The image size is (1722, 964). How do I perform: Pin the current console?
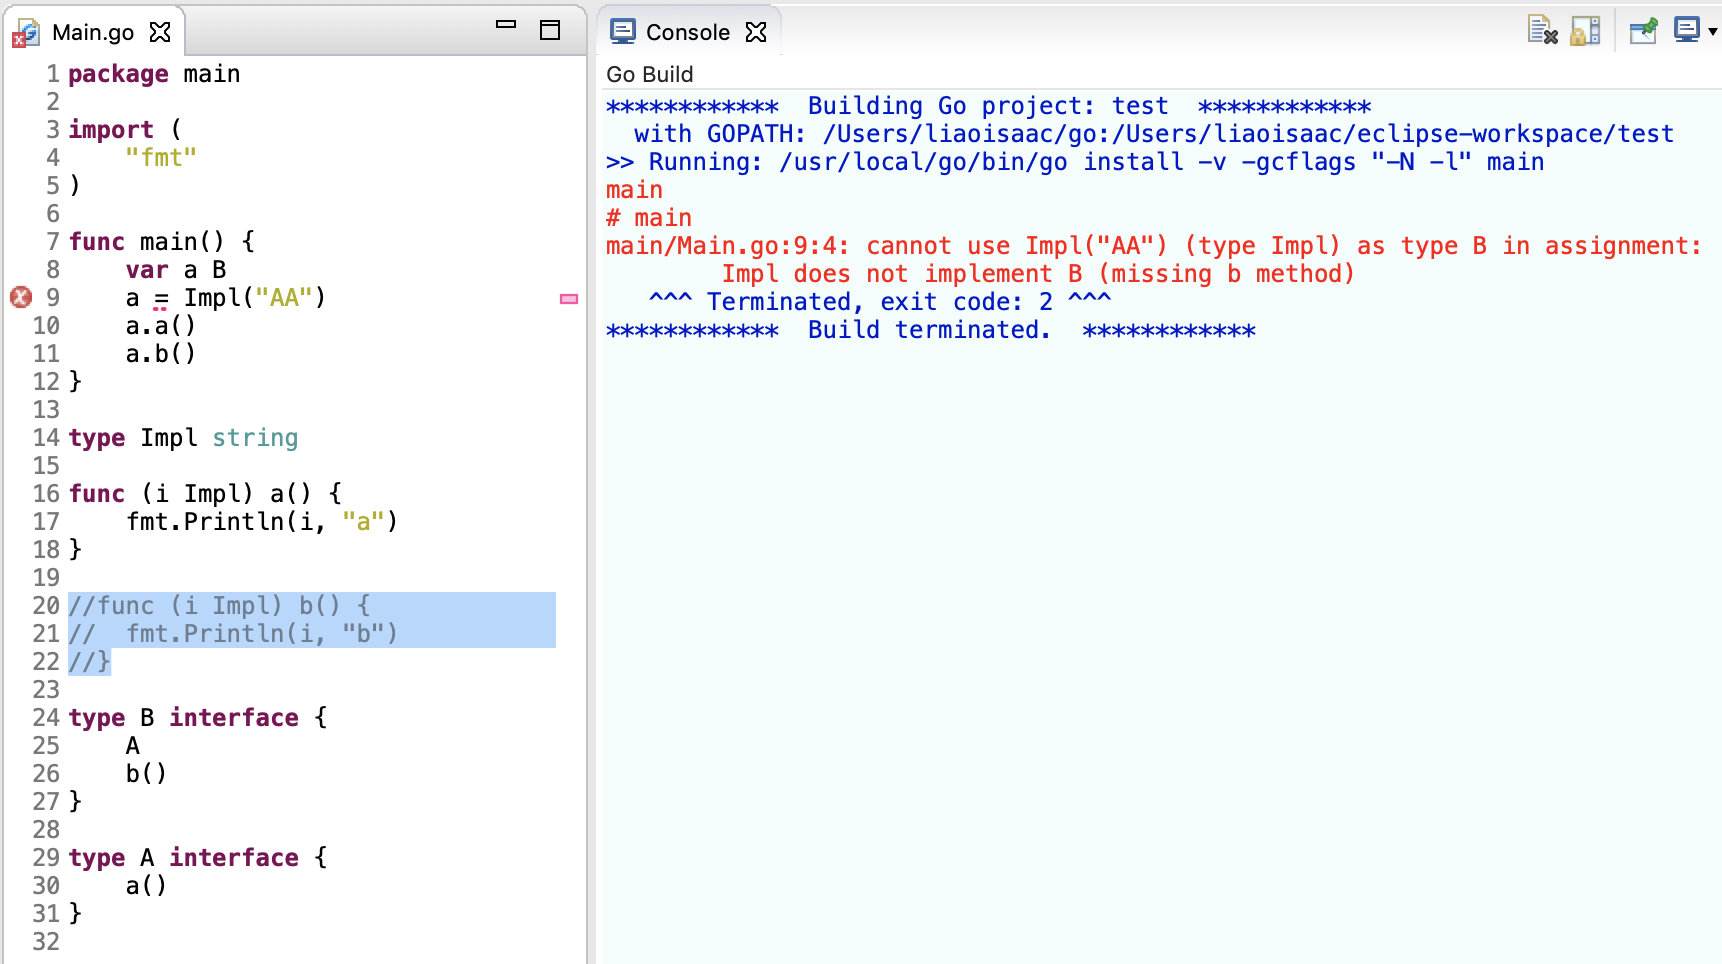pyautogui.click(x=1643, y=31)
